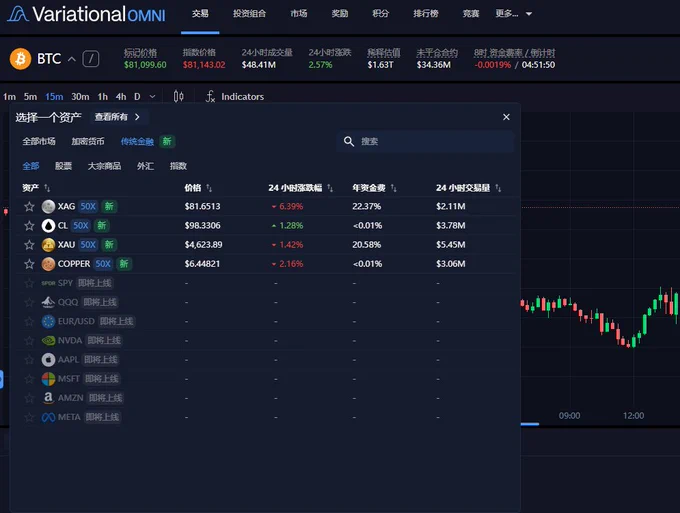This screenshot has height=513, width=680.
Task: Toggle the star for EUR/USD
Action: [x=29, y=321]
